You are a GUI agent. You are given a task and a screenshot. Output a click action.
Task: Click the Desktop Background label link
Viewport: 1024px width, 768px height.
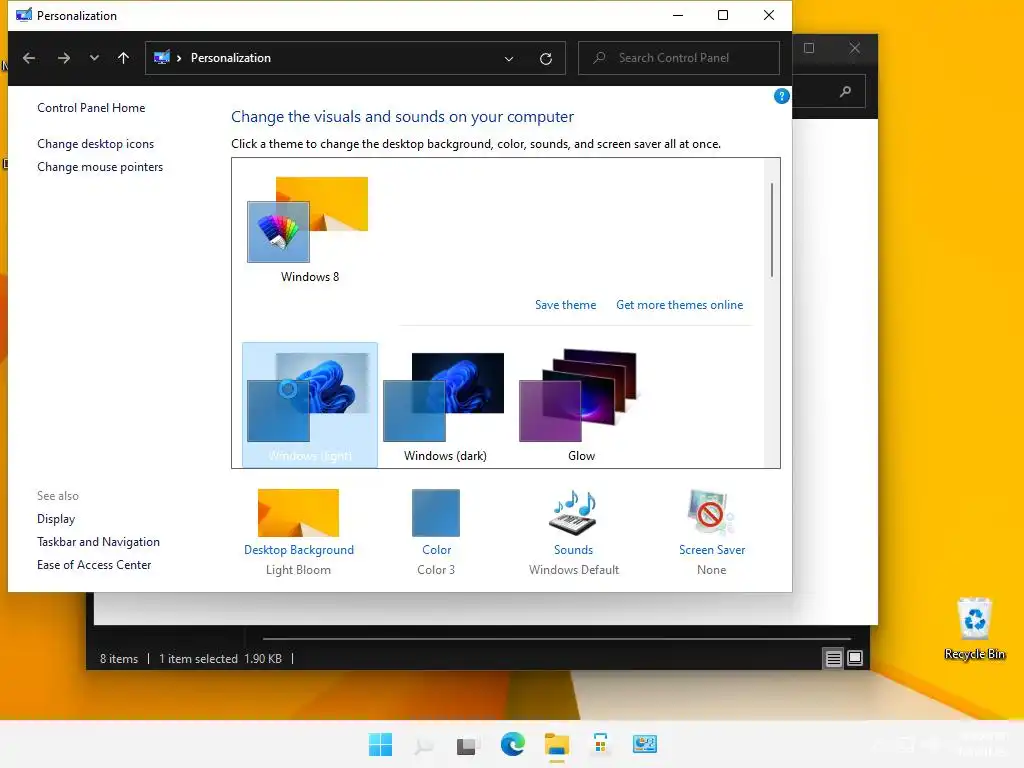(299, 550)
